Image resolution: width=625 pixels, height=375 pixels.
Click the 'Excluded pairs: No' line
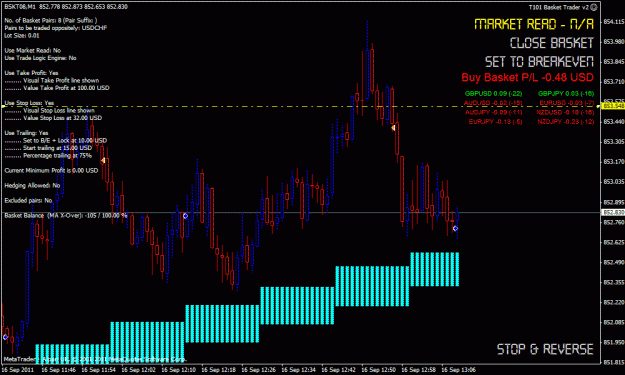pos(28,200)
